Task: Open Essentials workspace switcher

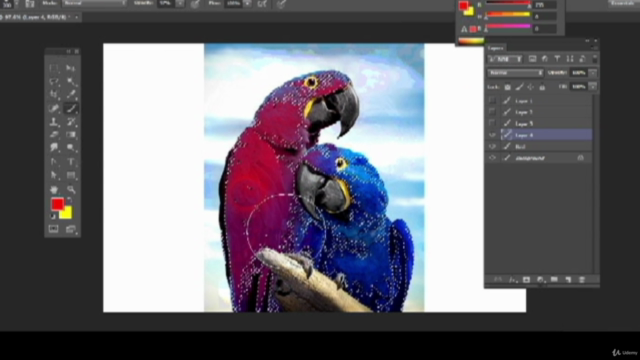Action: (x=623, y=3)
